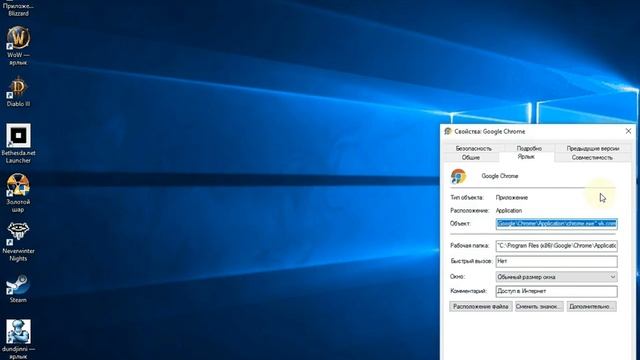Open the Окно window size dropdown
The height and width of the screenshot is (360, 640).
pos(556,277)
